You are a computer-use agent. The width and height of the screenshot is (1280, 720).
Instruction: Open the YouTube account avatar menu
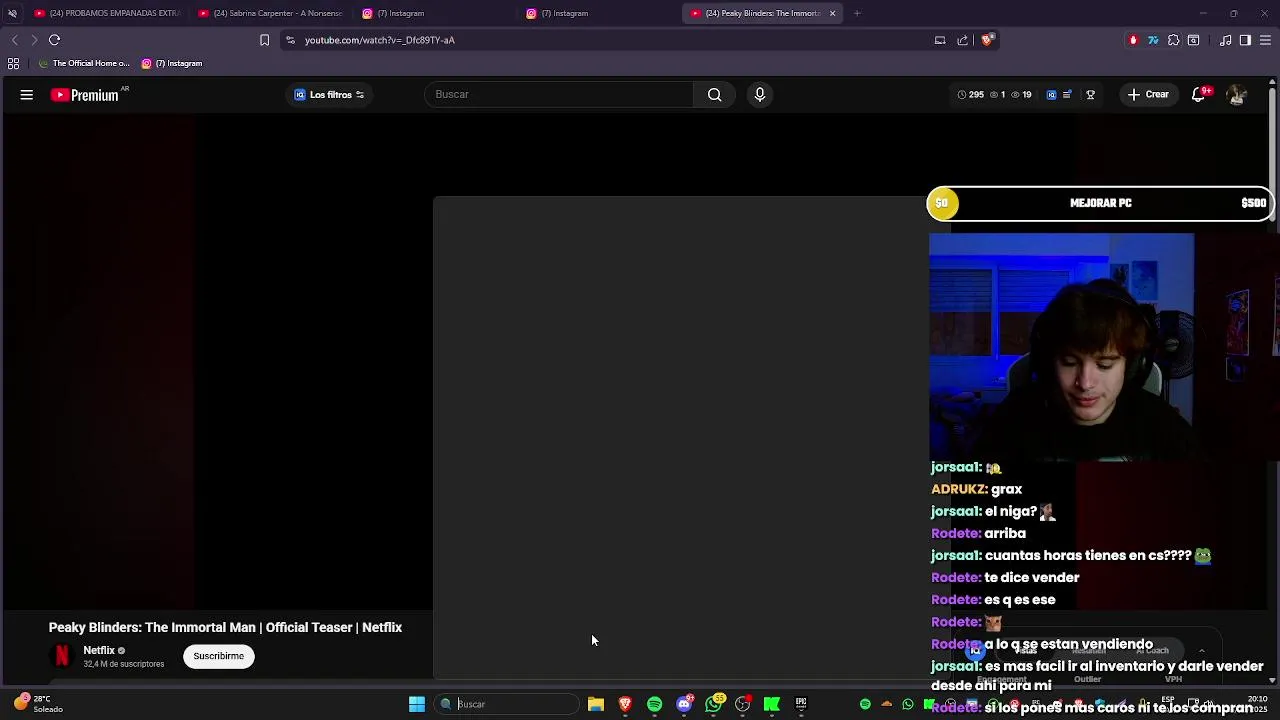tap(1236, 95)
